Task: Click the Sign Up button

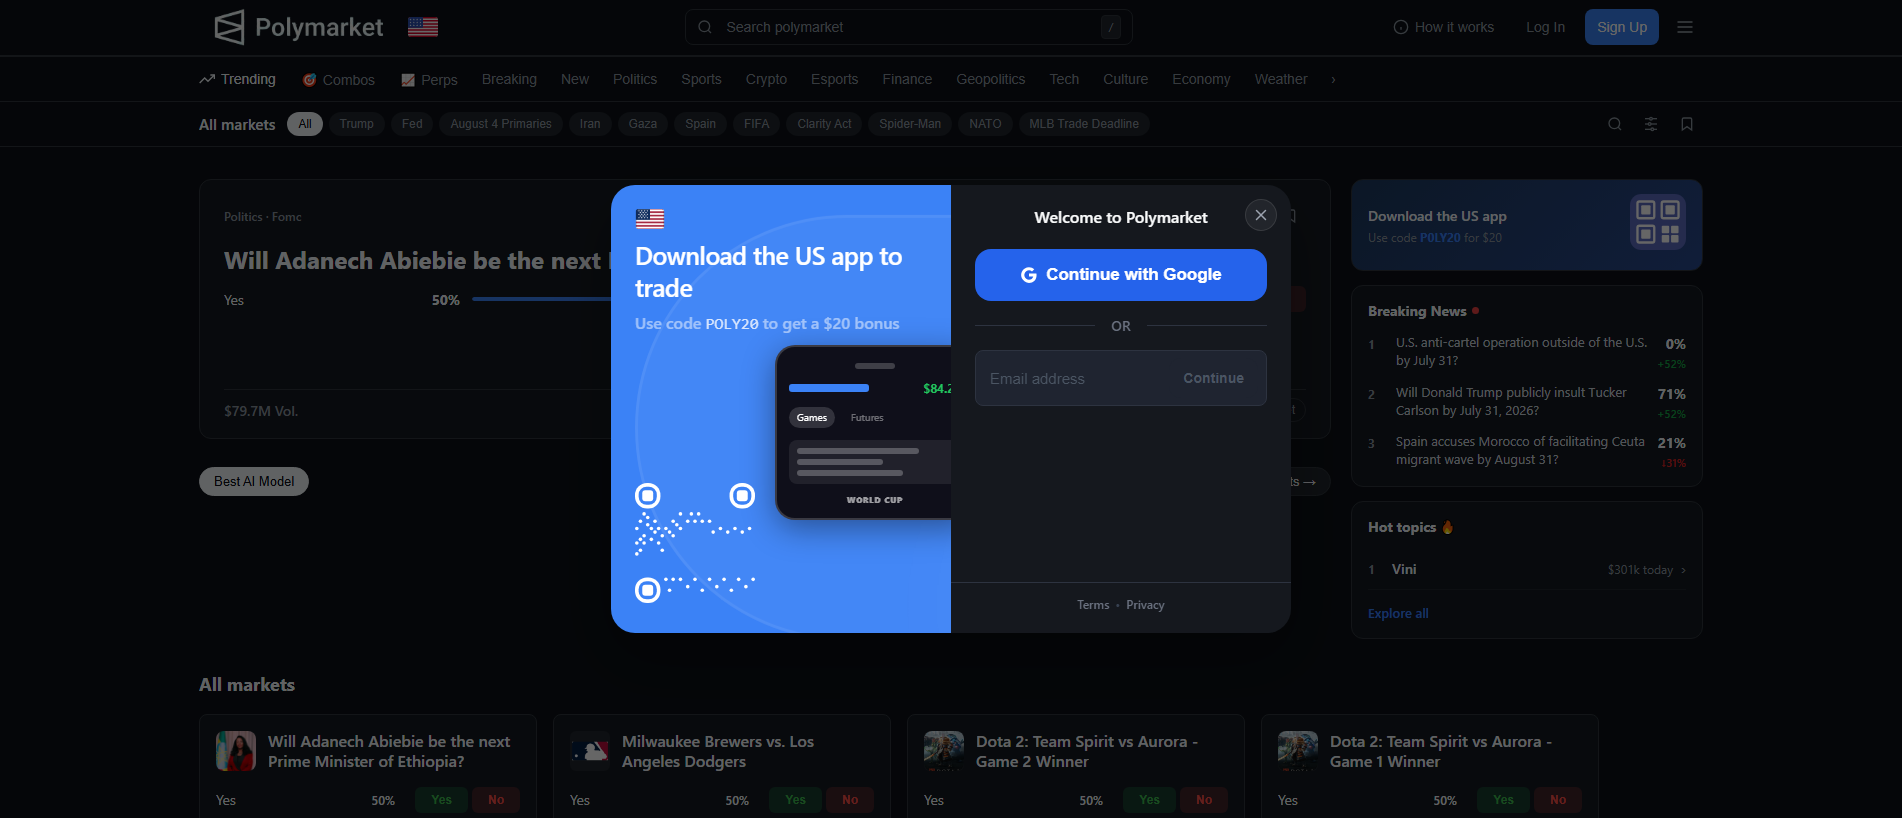Action: [x=1622, y=27]
